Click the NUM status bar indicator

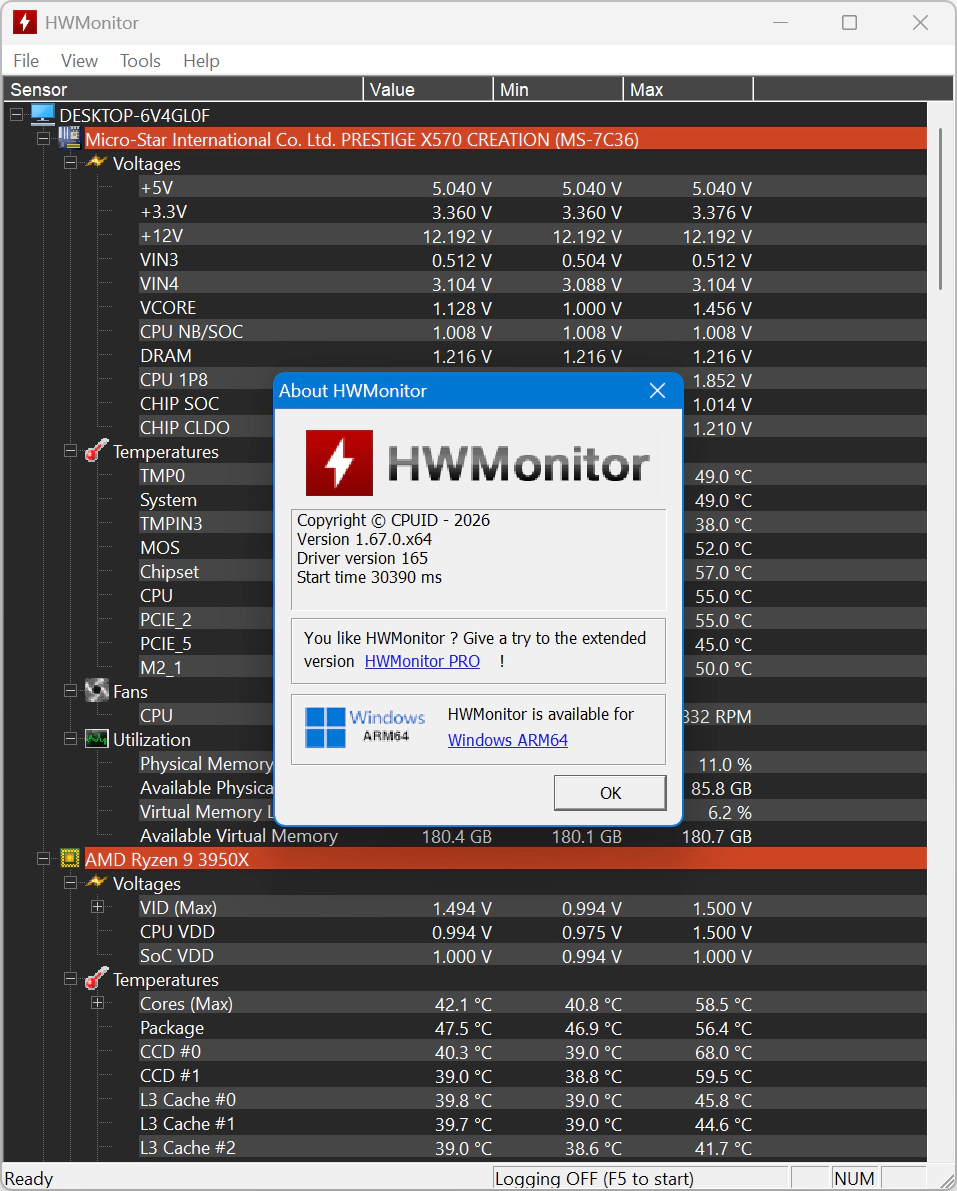pyautogui.click(x=854, y=1178)
